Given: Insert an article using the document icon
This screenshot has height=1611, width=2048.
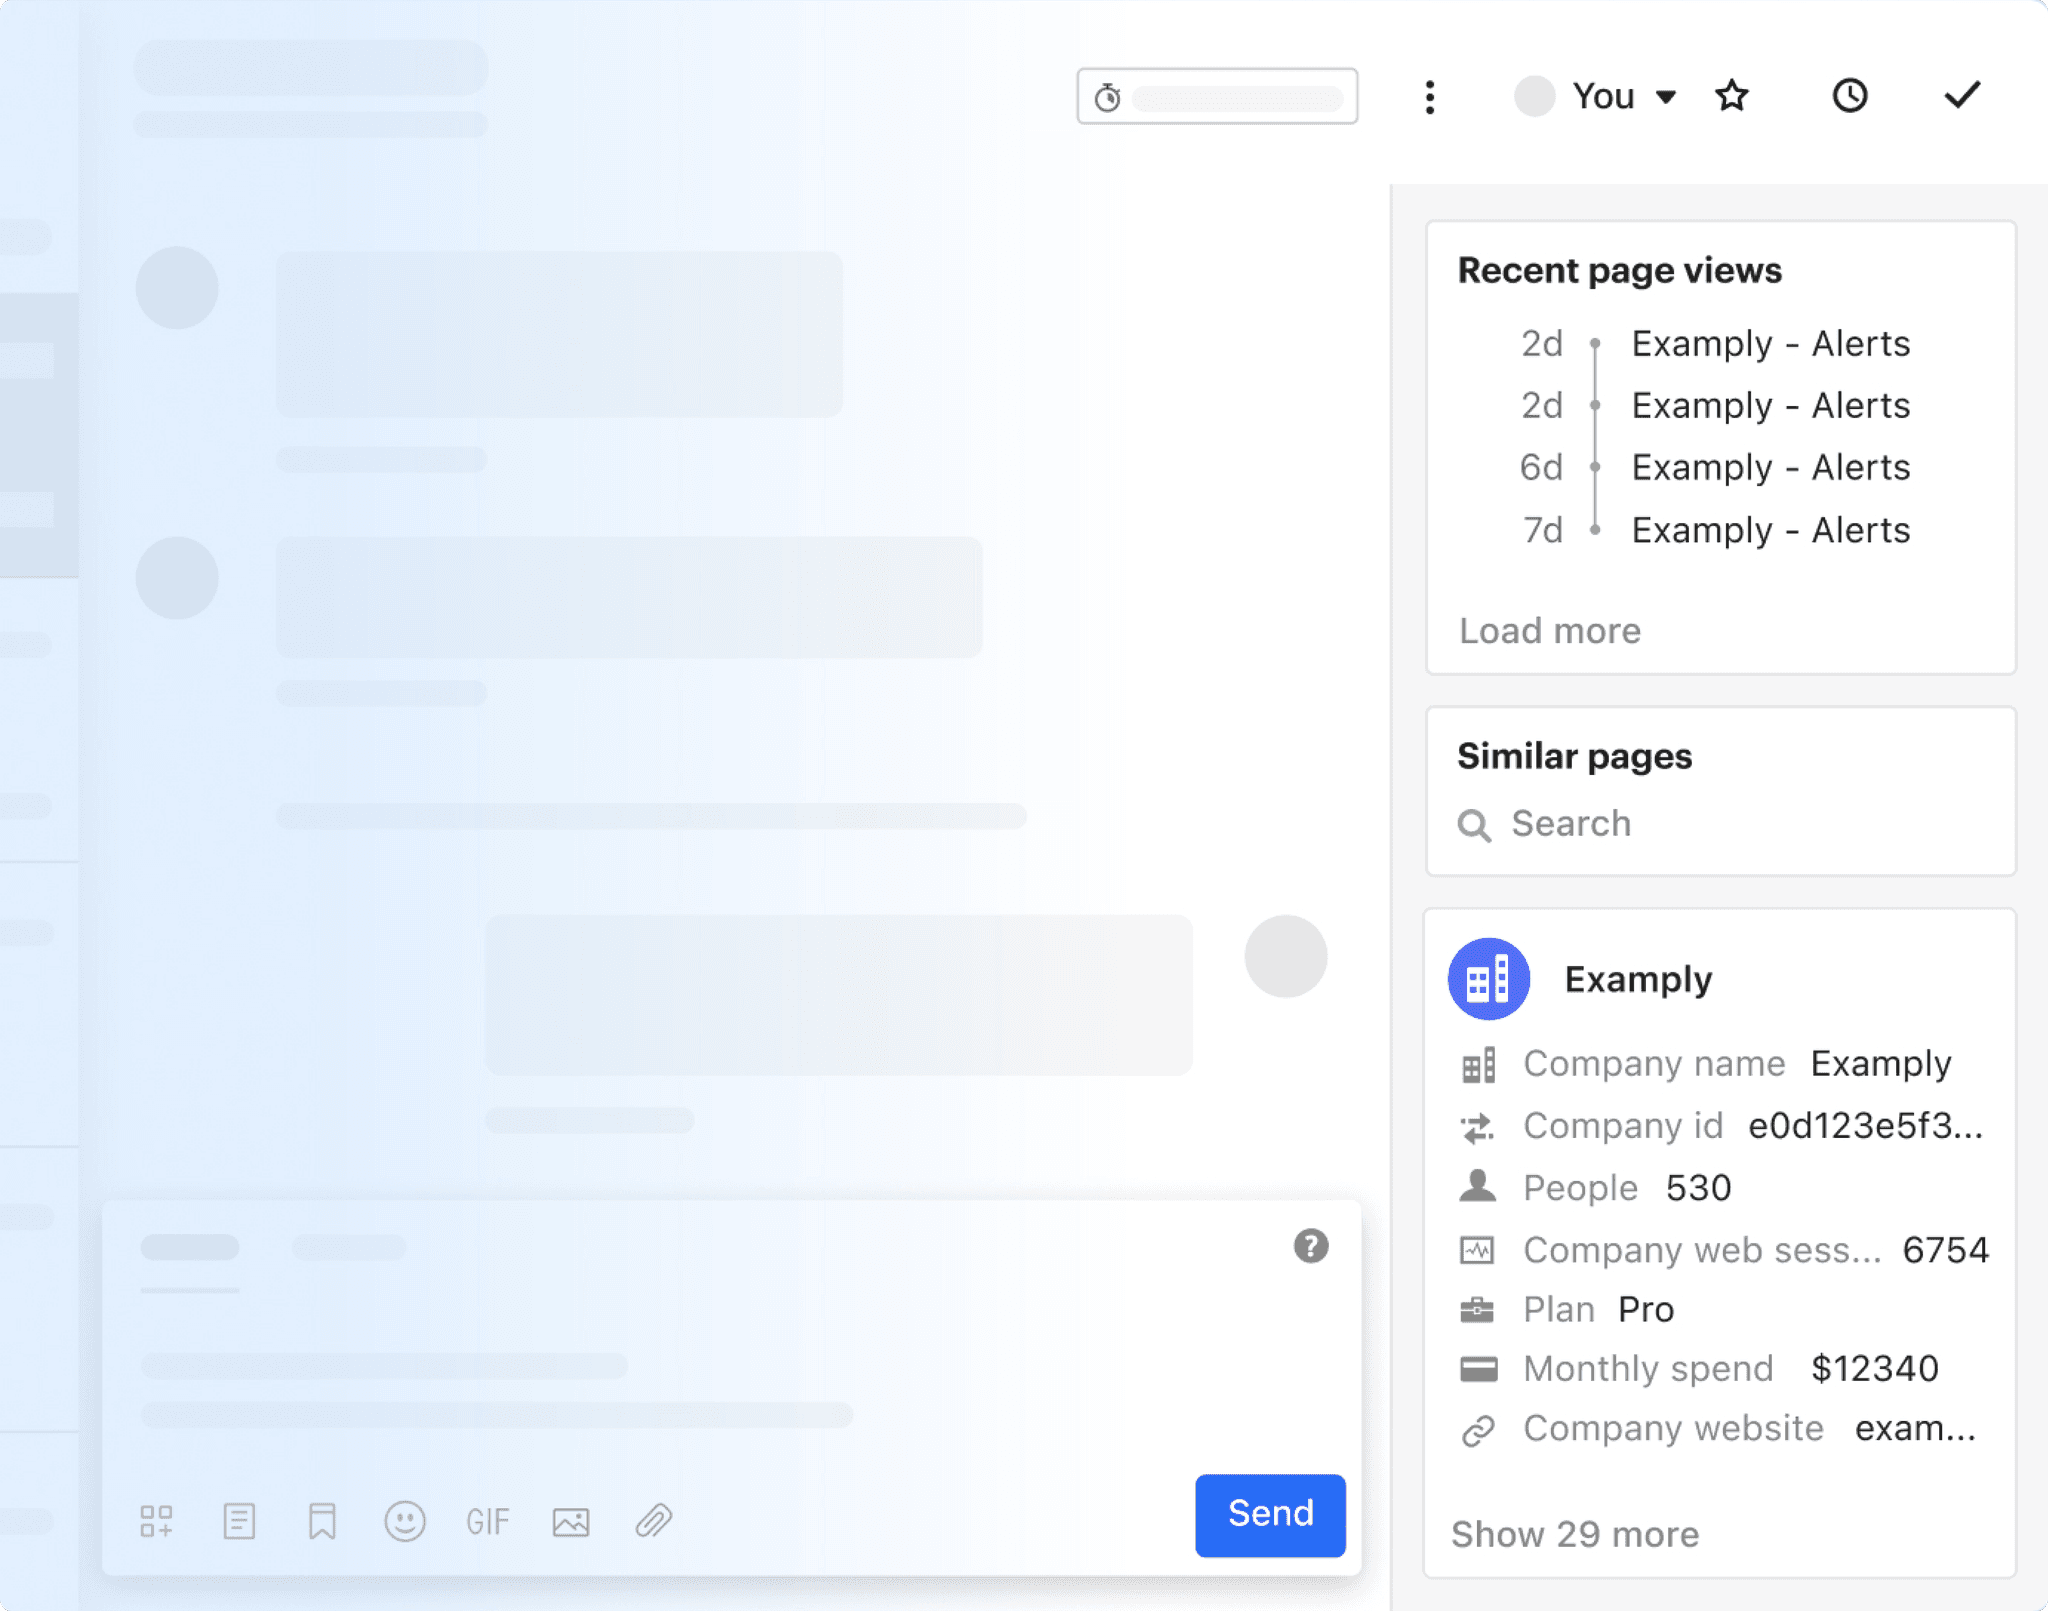Looking at the screenshot, I should (239, 1521).
